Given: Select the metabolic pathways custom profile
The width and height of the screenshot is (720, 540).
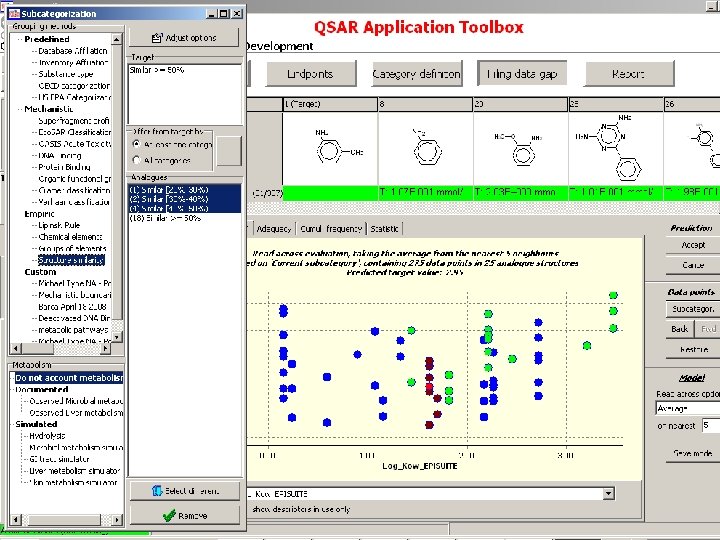Looking at the screenshot, I should point(73,330).
